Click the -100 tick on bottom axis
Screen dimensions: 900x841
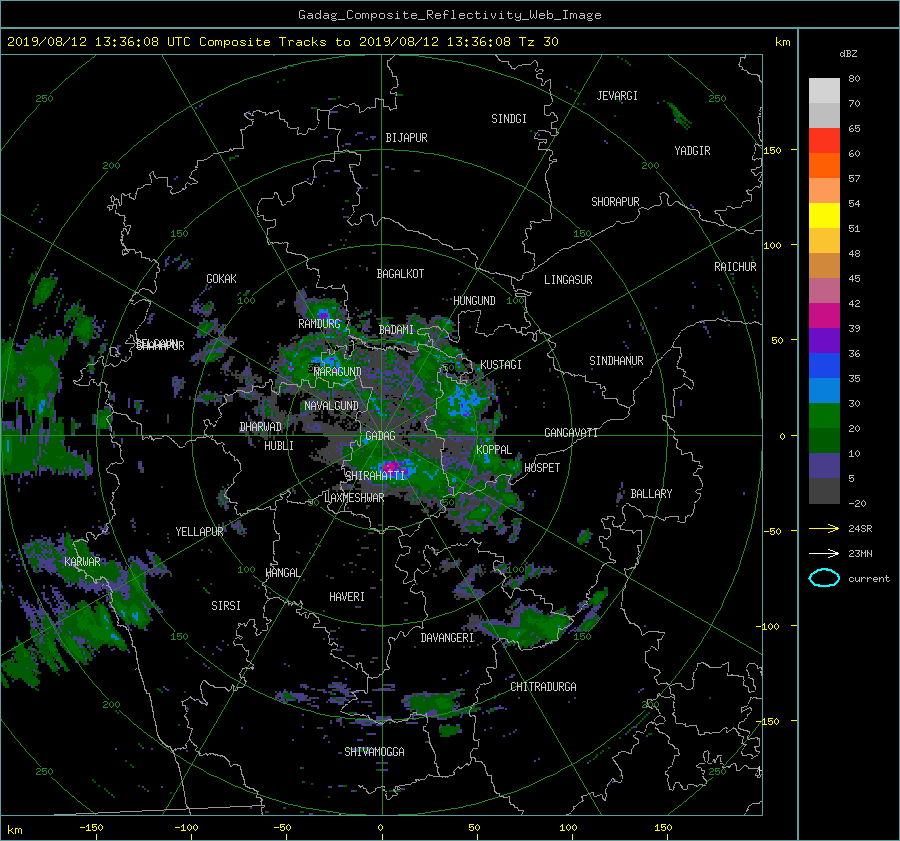186,828
